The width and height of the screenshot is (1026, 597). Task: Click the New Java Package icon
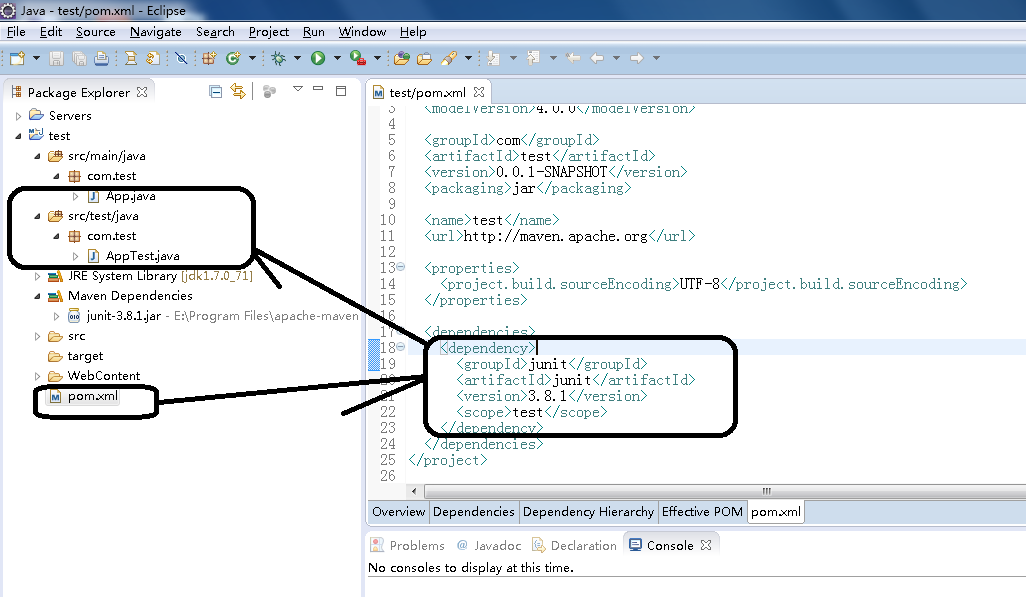[209, 58]
